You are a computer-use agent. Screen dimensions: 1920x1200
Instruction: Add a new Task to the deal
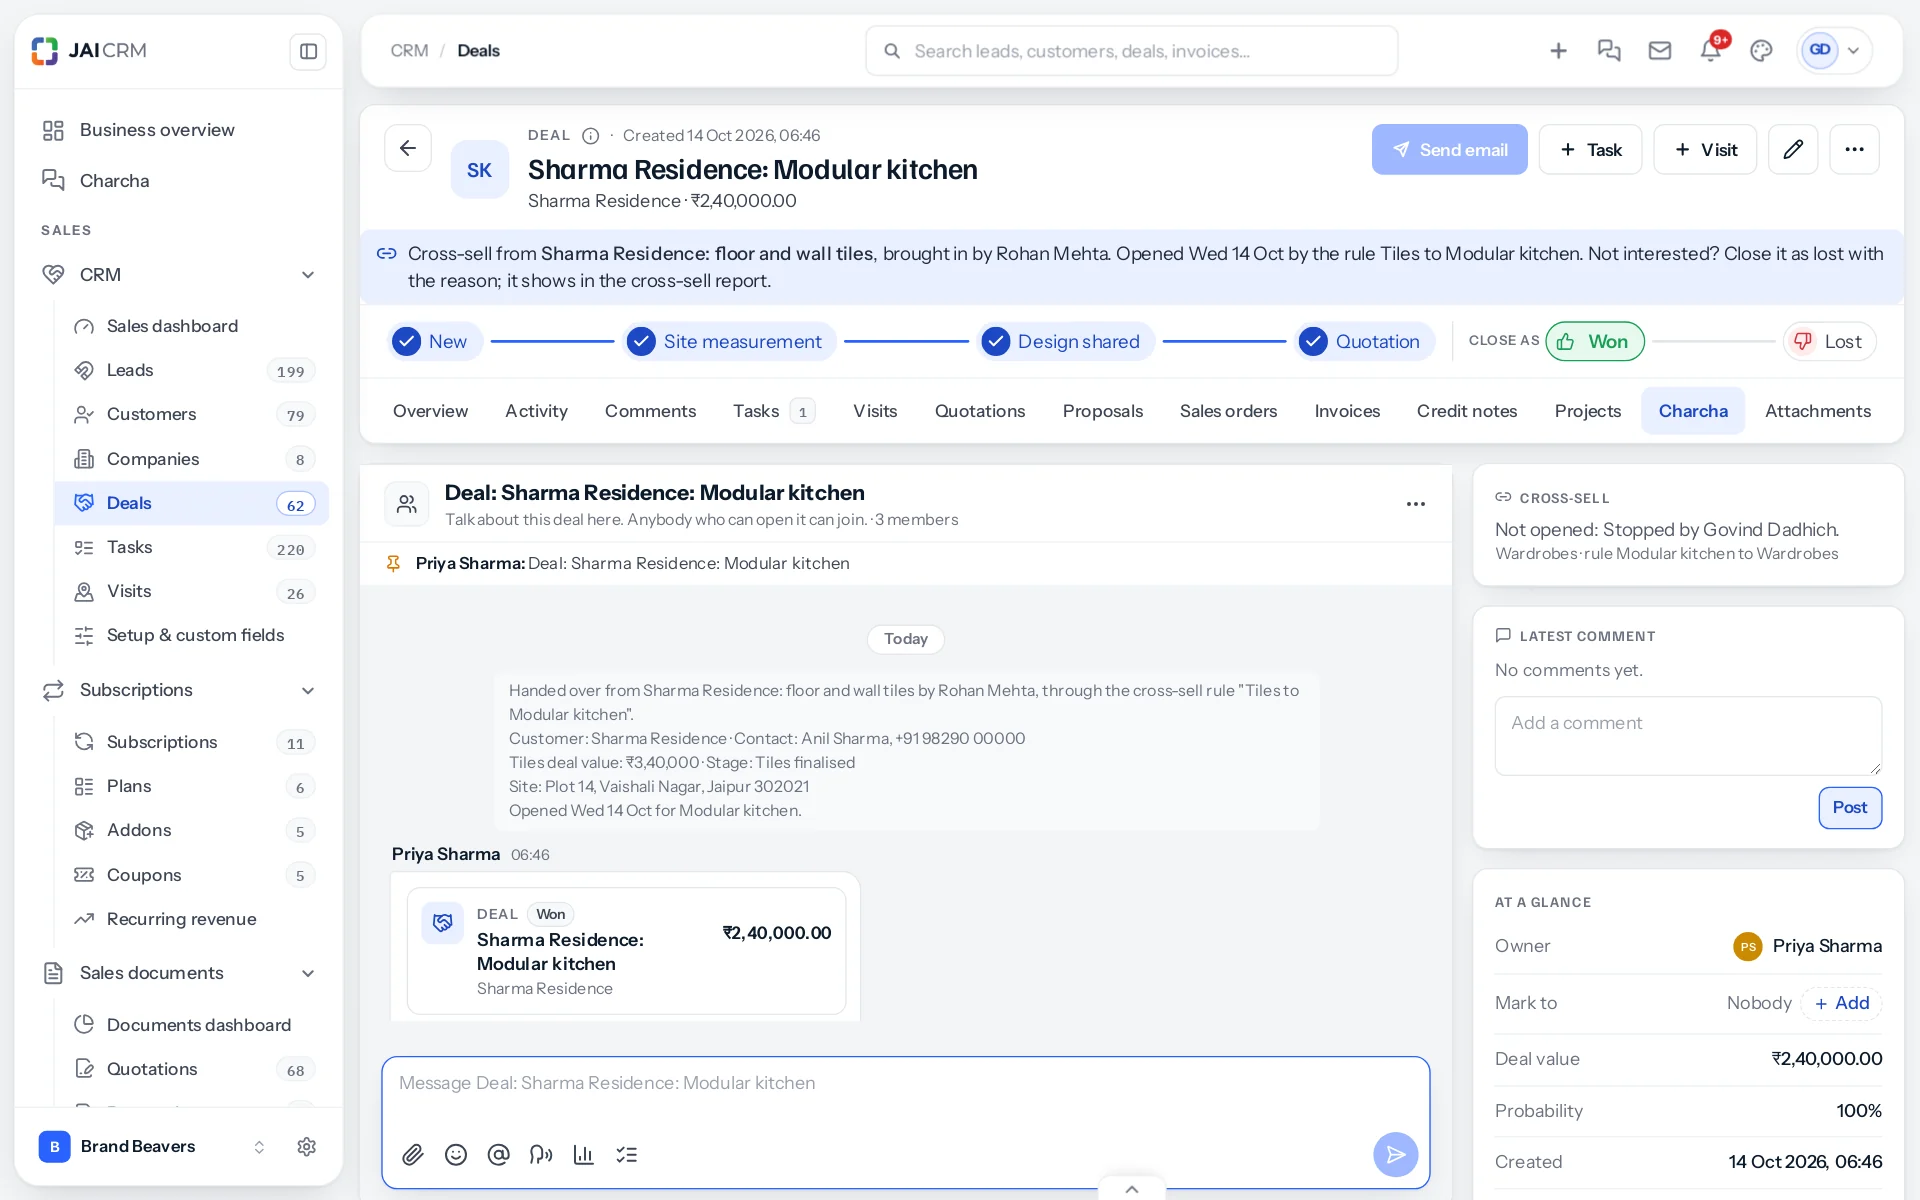click(x=1590, y=149)
